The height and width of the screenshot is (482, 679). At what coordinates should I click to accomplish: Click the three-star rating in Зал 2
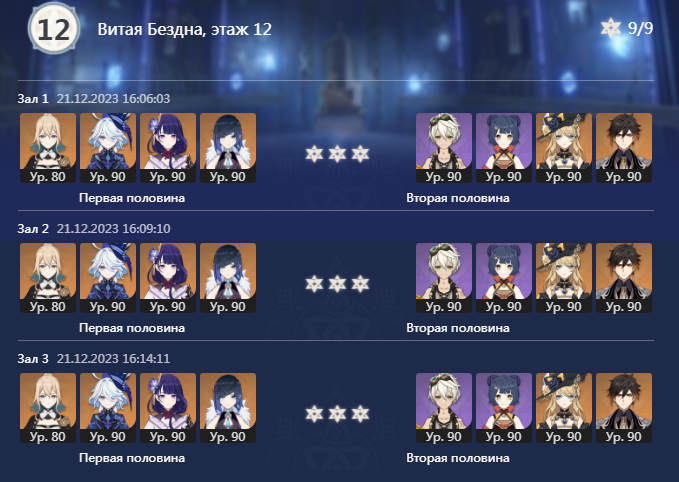click(x=337, y=284)
